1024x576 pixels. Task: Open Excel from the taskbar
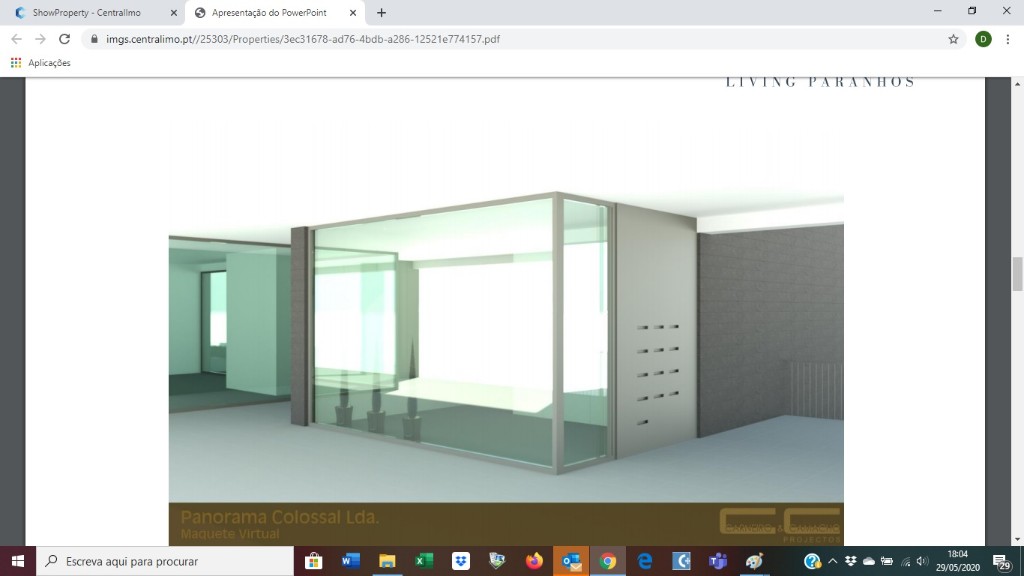point(424,561)
